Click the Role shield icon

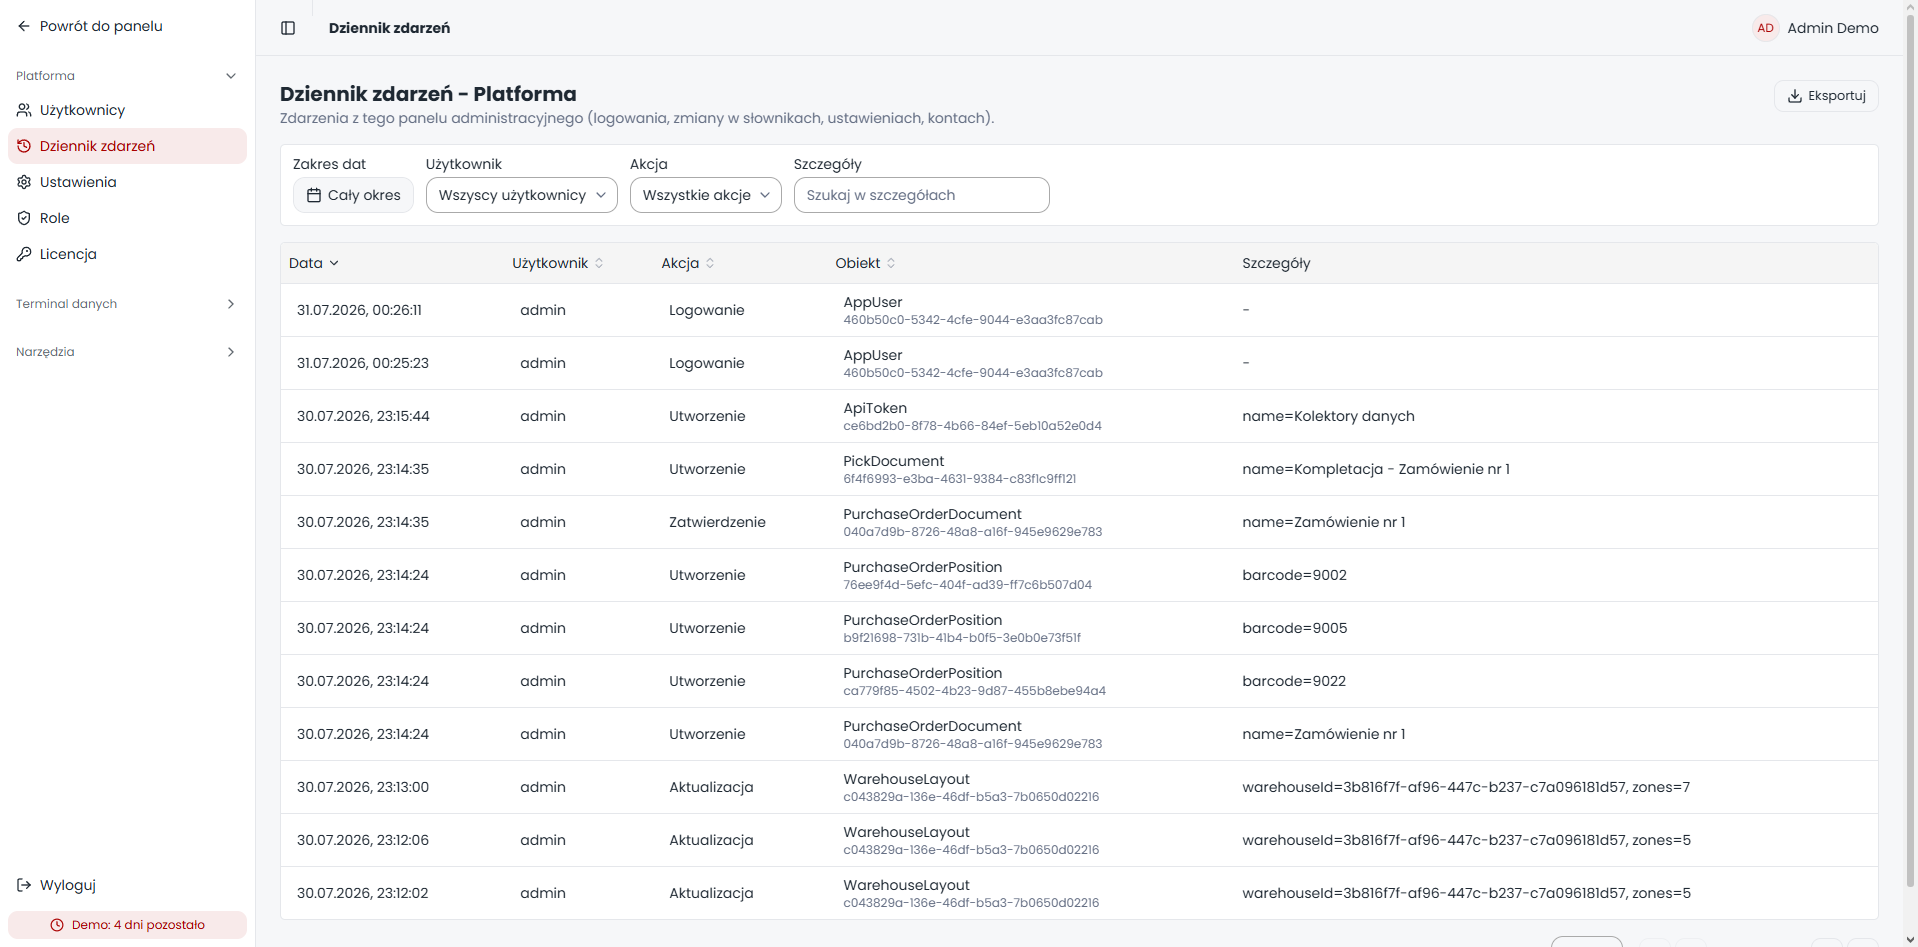click(24, 218)
